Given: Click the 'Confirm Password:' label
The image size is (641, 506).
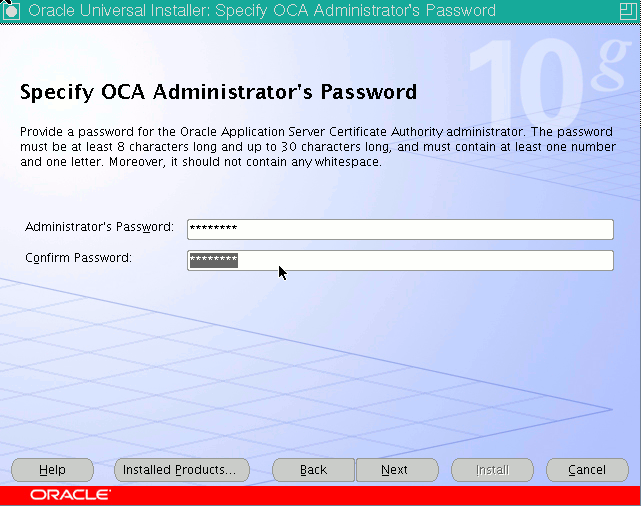Looking at the screenshot, I should coord(78,258).
